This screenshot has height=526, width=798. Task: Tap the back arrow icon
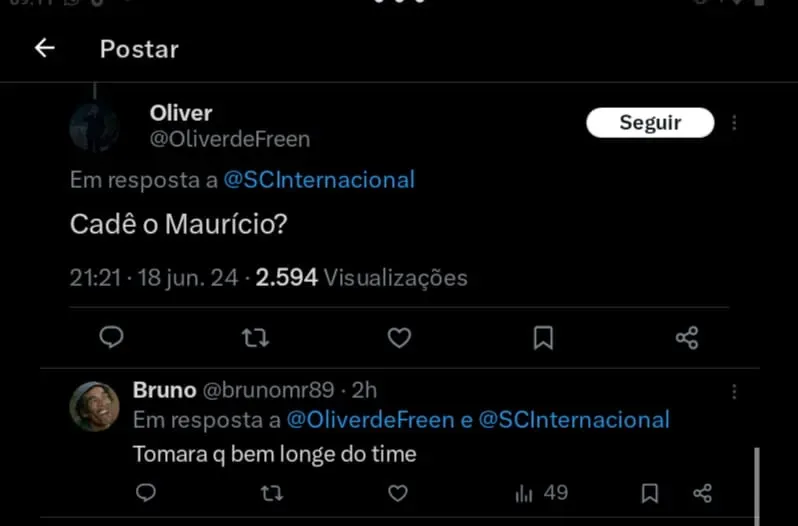coord(44,48)
